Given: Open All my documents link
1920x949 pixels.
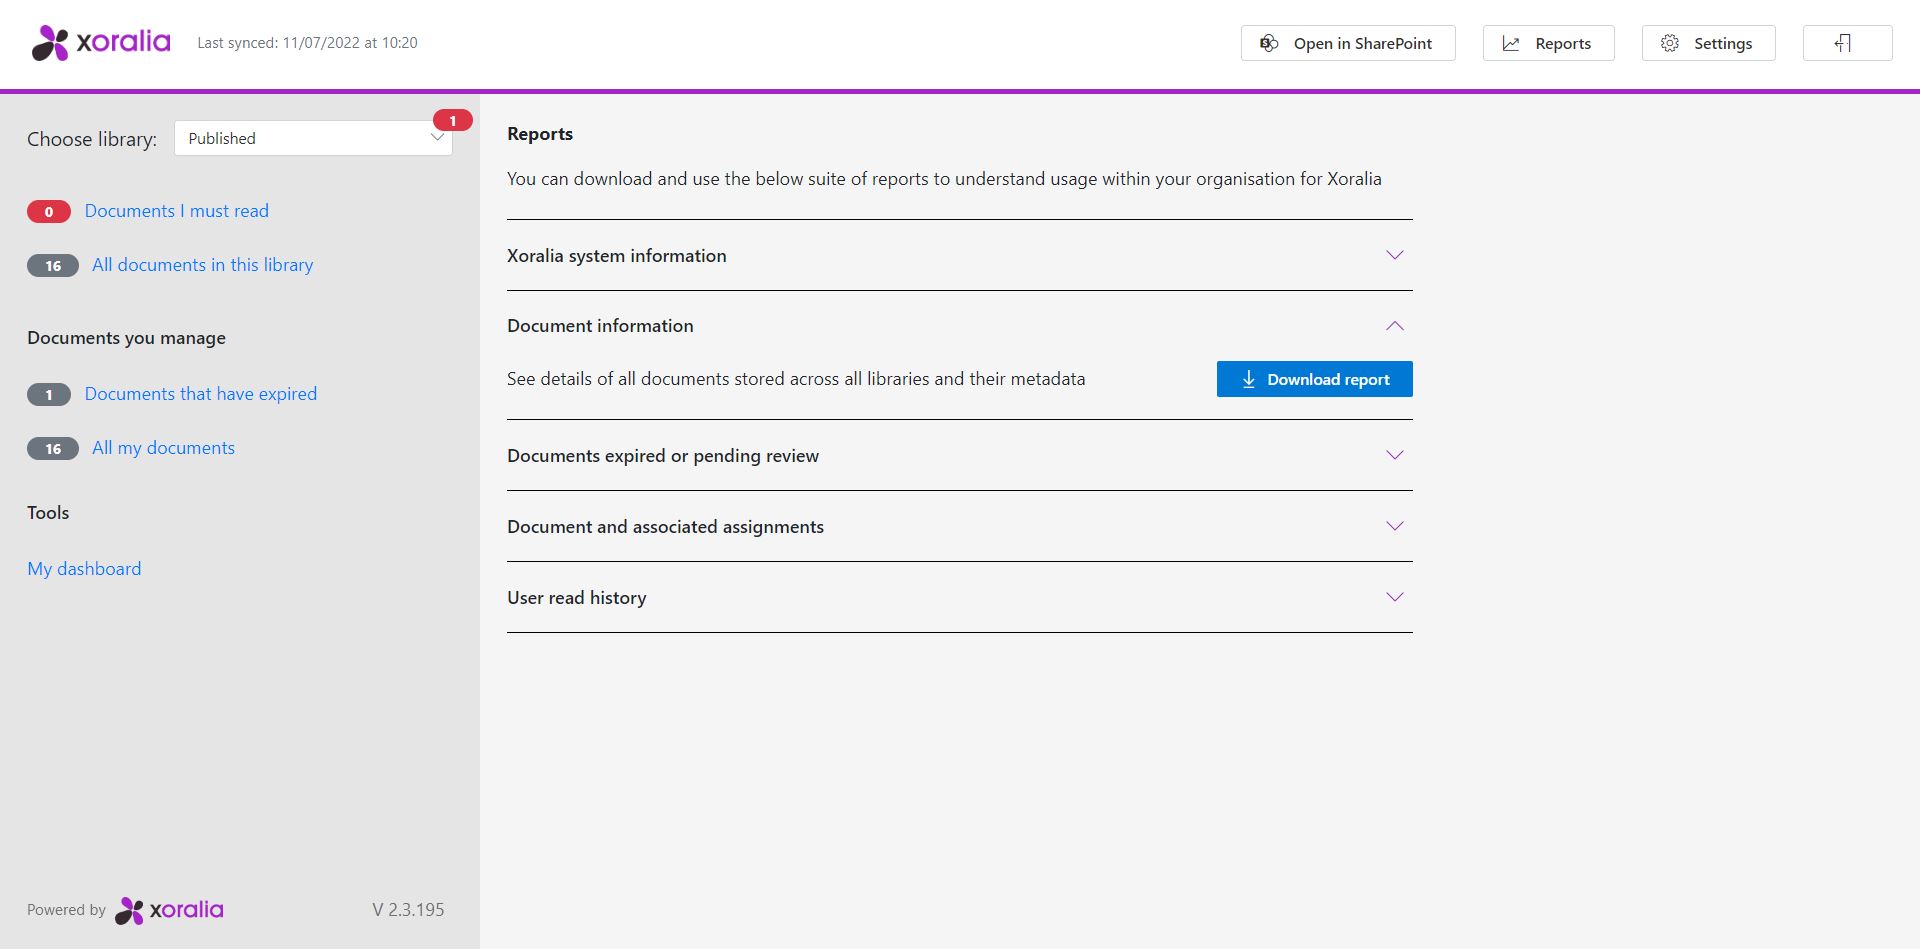Looking at the screenshot, I should (x=164, y=448).
